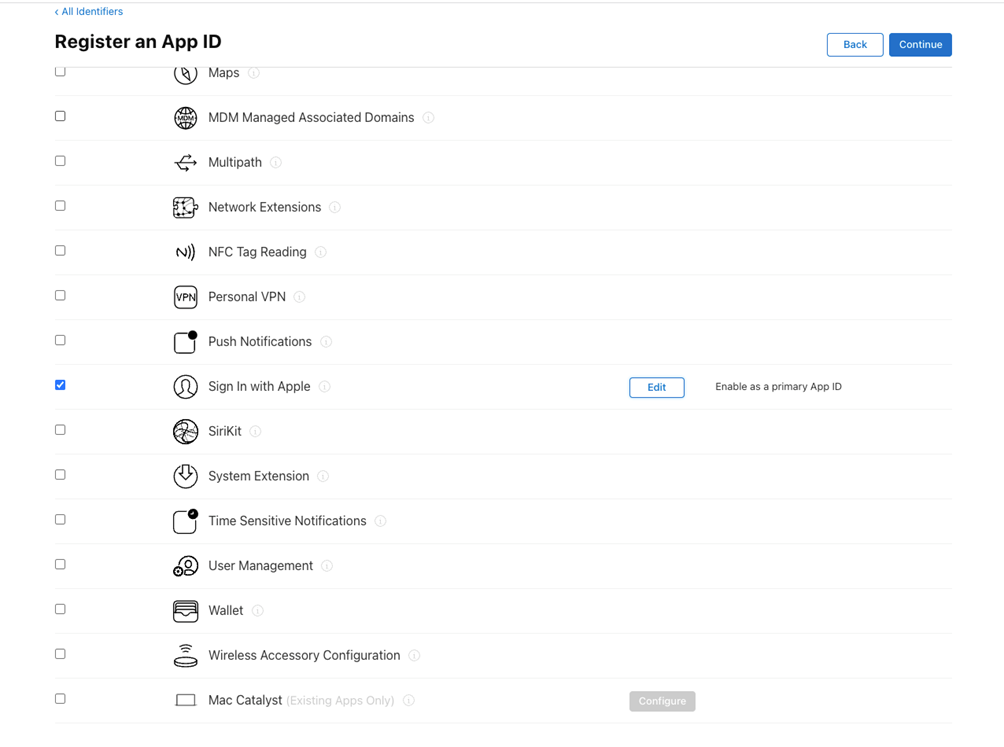
Task: Uncheck the Sign In with Apple checkbox
Action: [x=60, y=385]
